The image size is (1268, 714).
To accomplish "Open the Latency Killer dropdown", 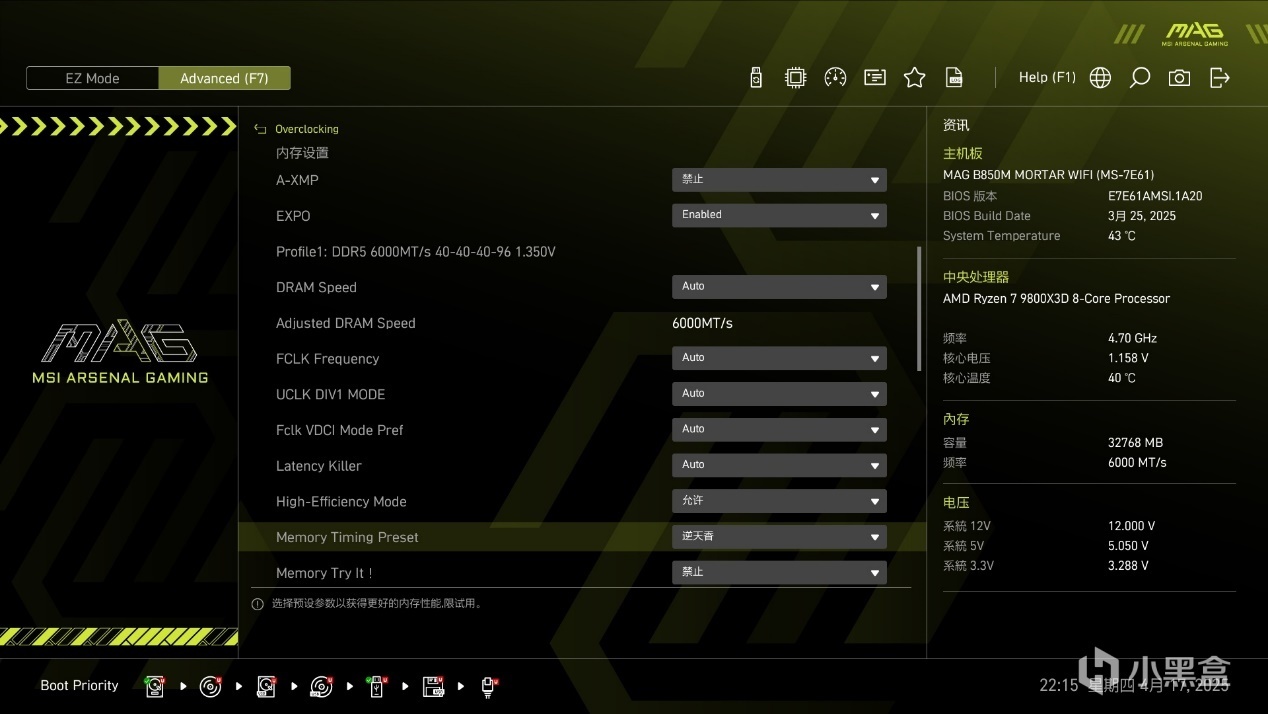I will click(779, 465).
